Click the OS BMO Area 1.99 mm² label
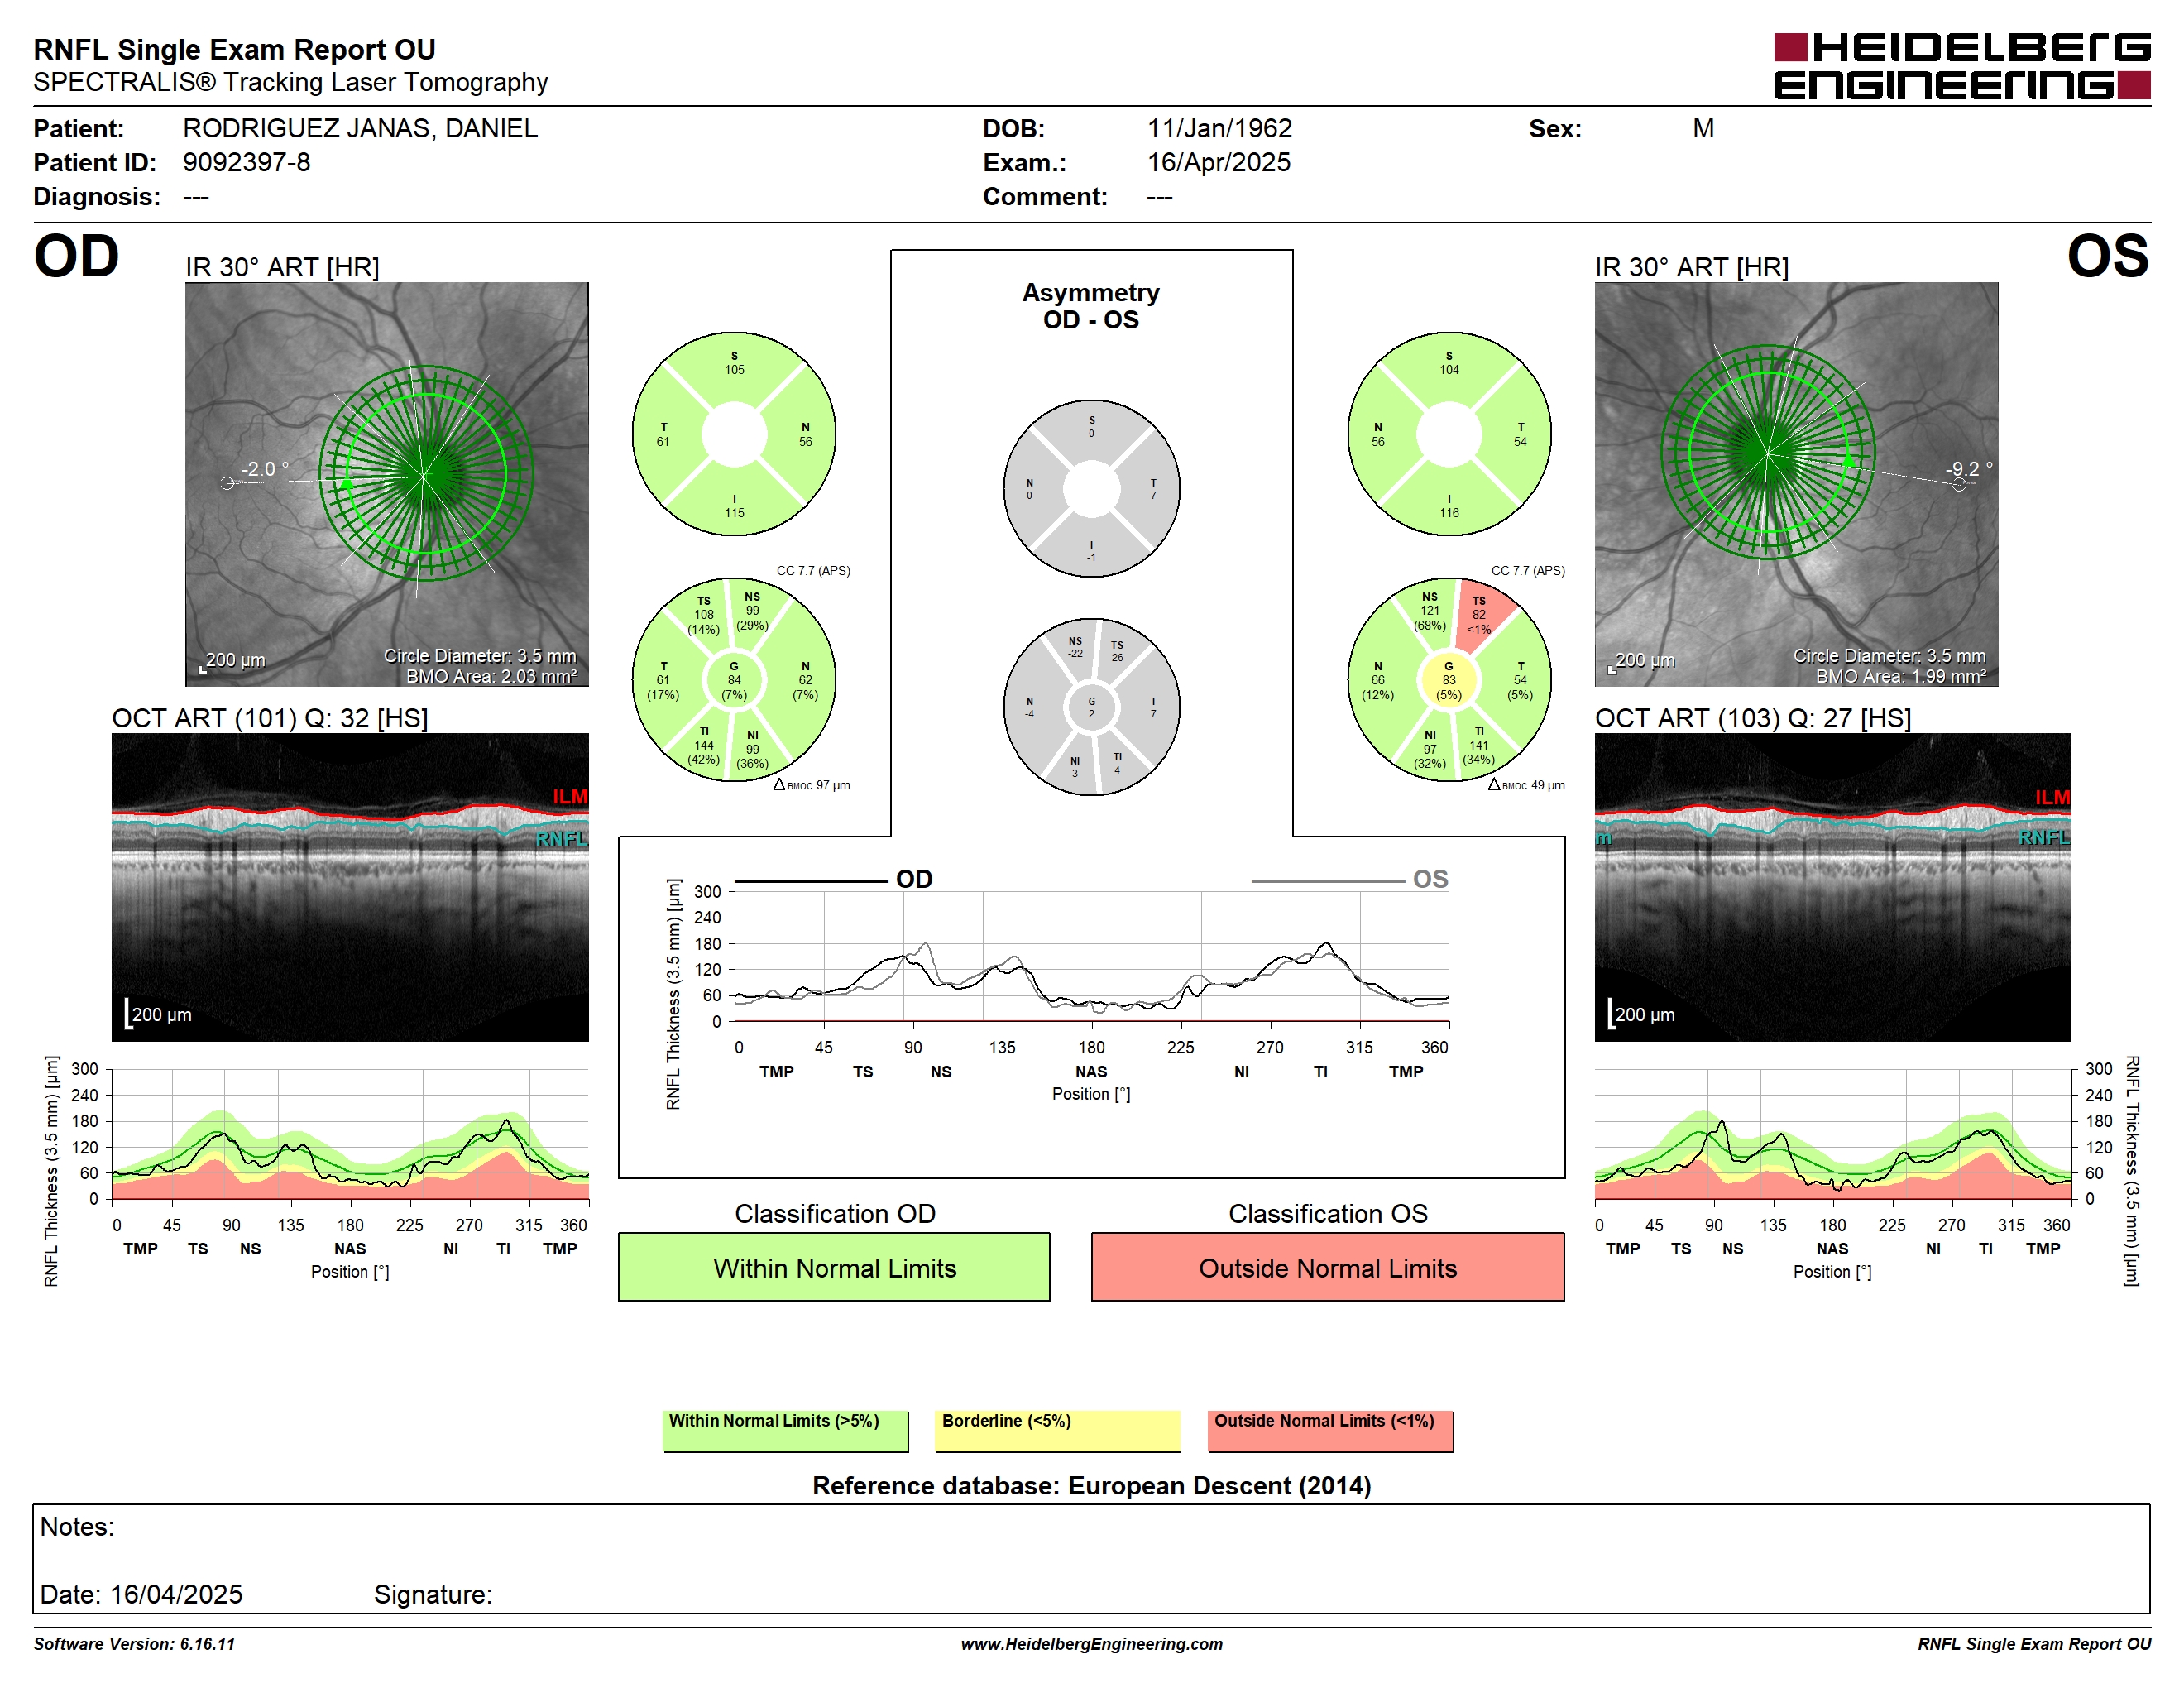The width and height of the screenshot is (2184, 1688). pyautogui.click(x=1900, y=676)
